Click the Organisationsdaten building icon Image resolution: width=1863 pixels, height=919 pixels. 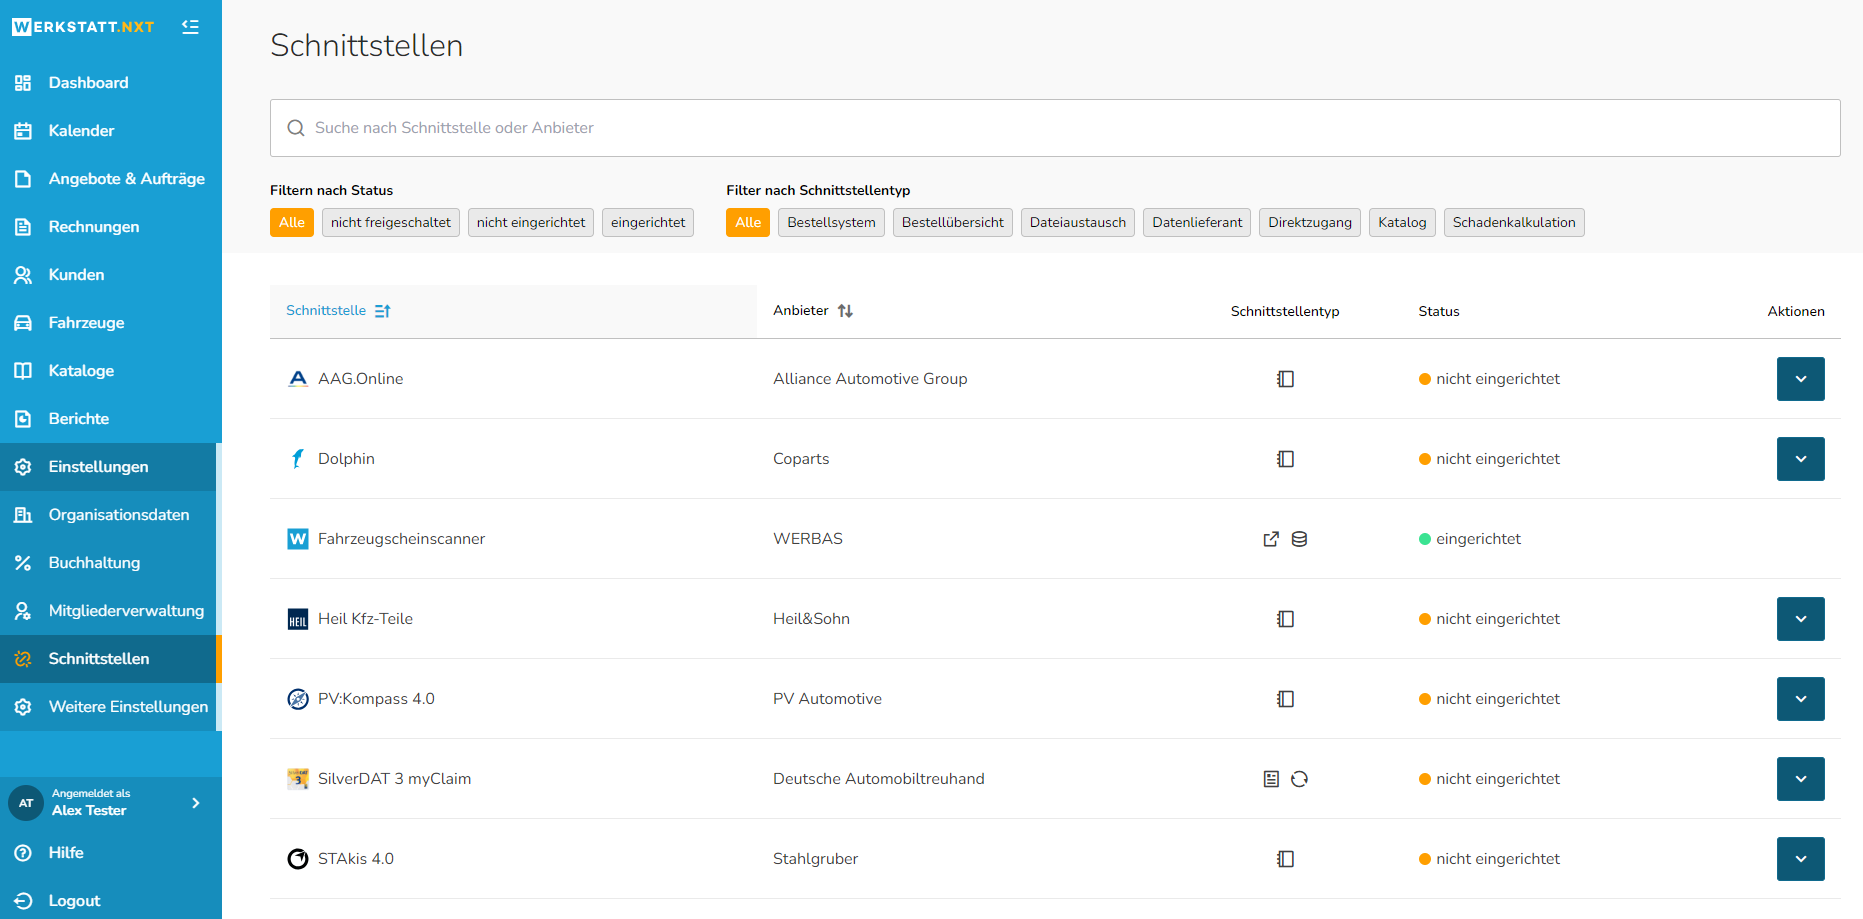click(23, 515)
